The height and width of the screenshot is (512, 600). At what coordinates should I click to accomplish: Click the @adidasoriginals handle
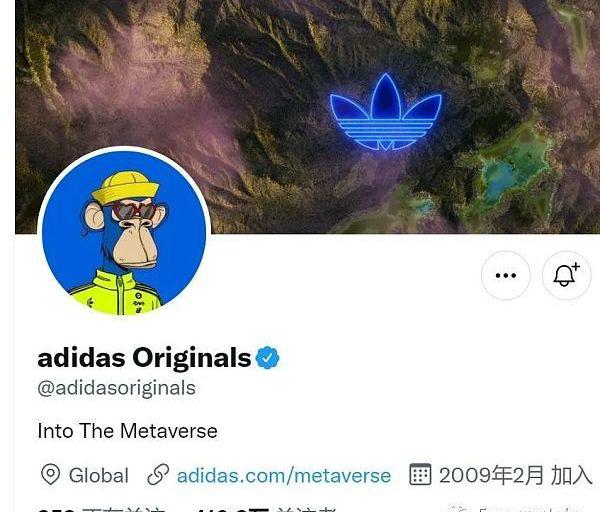tap(117, 388)
